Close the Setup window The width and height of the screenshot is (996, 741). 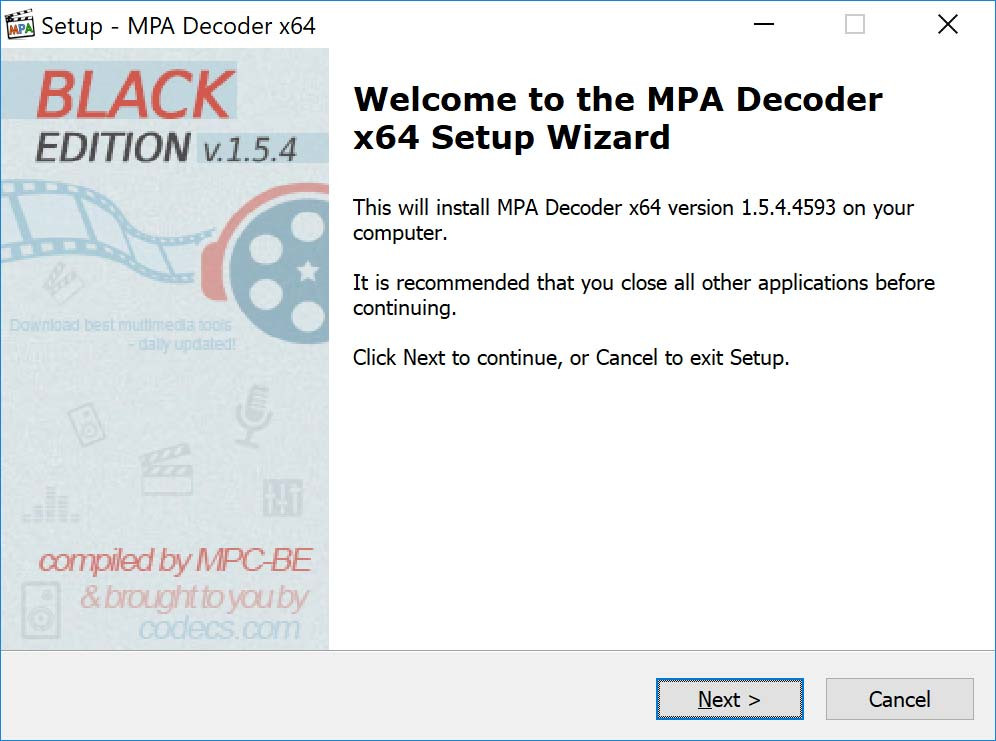[x=947, y=25]
